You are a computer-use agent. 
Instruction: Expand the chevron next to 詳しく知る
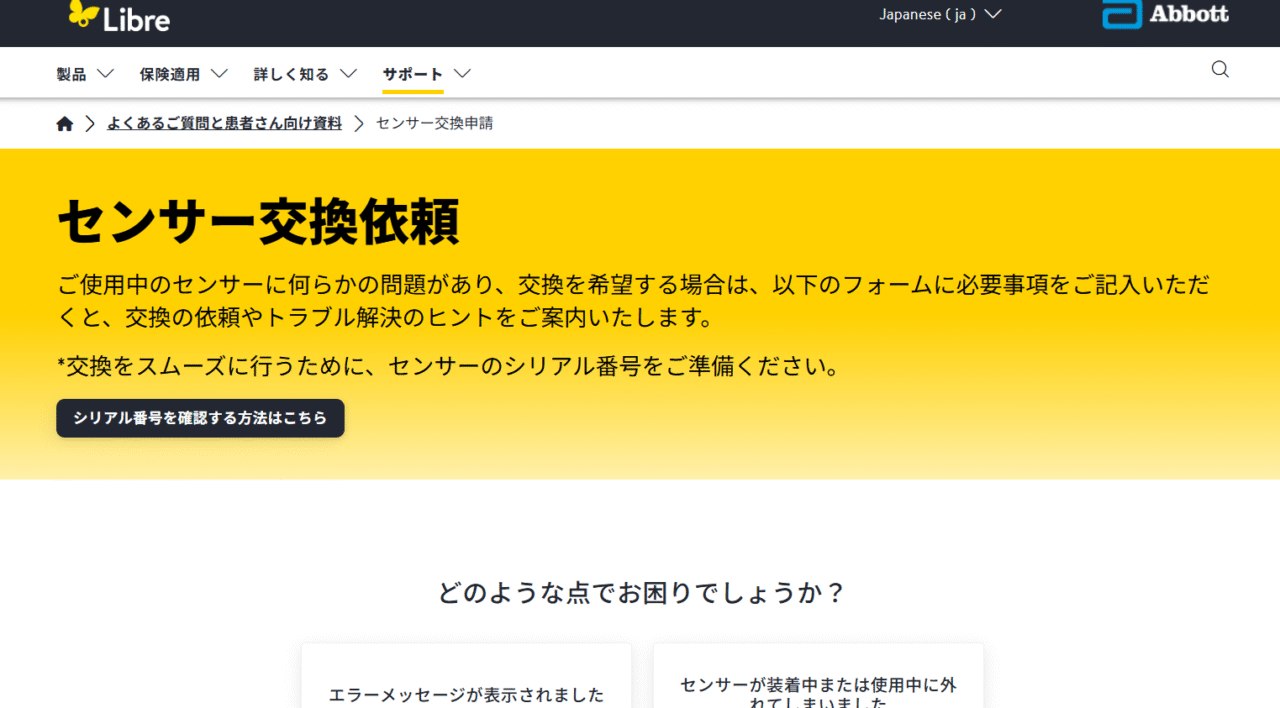pyautogui.click(x=348, y=74)
